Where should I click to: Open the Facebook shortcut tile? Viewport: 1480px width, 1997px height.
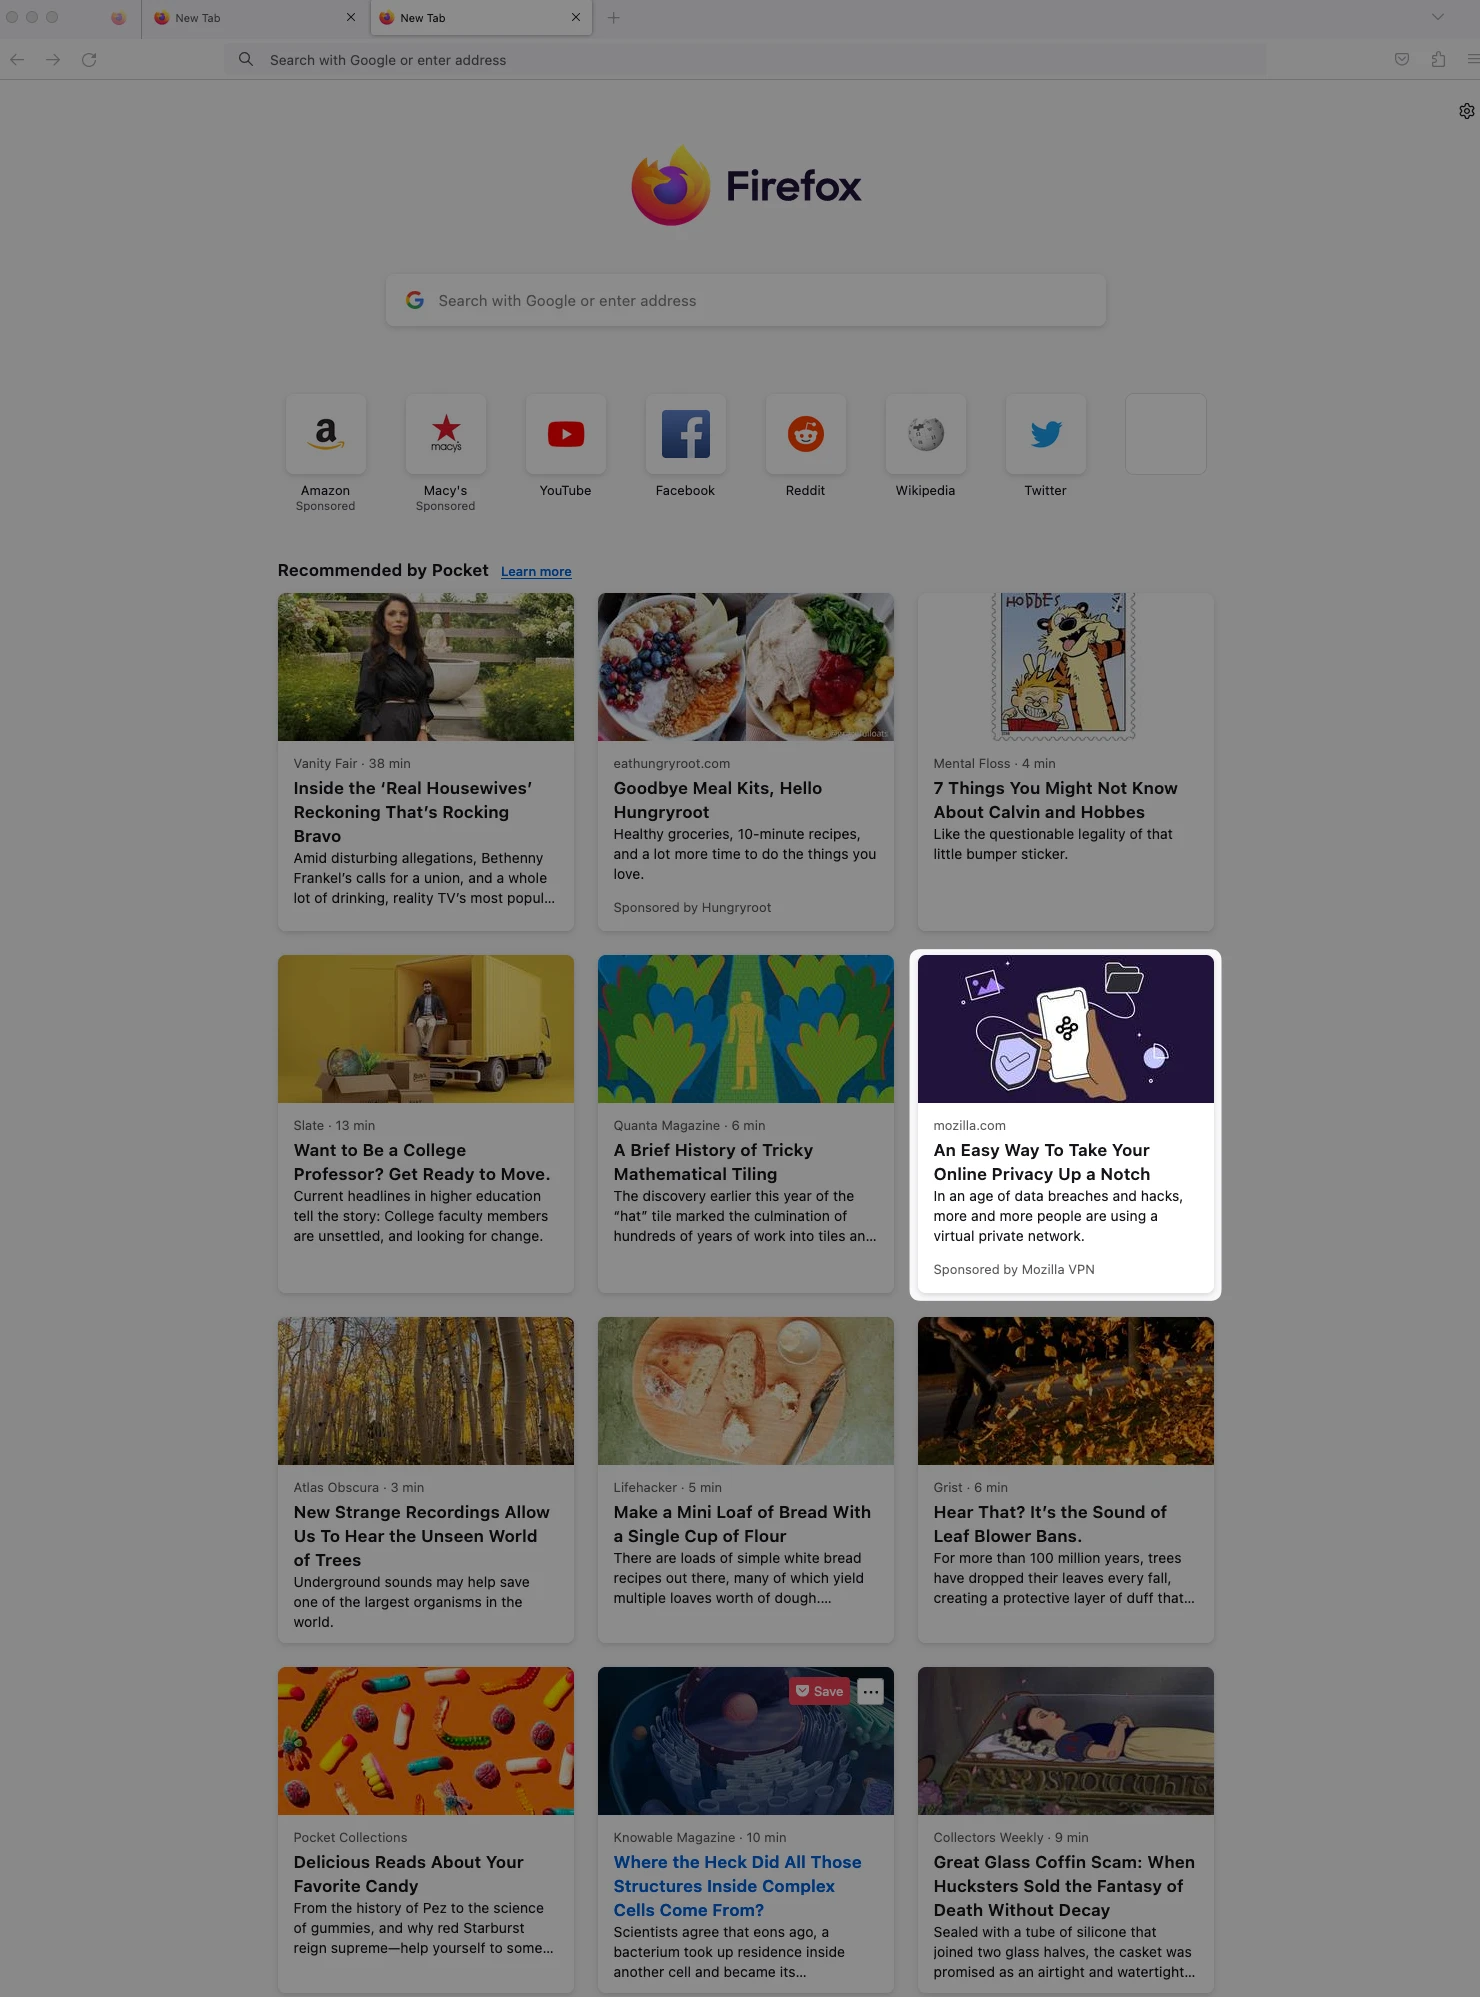[x=686, y=434]
